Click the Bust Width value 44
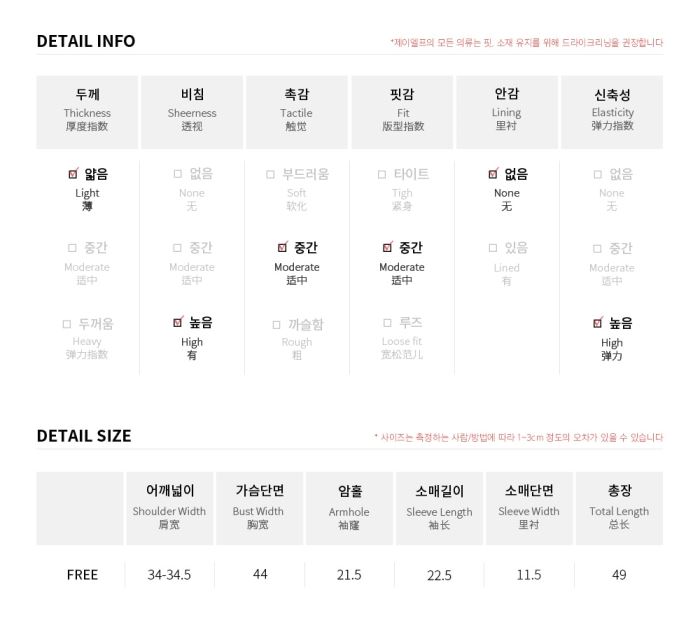 click(260, 574)
